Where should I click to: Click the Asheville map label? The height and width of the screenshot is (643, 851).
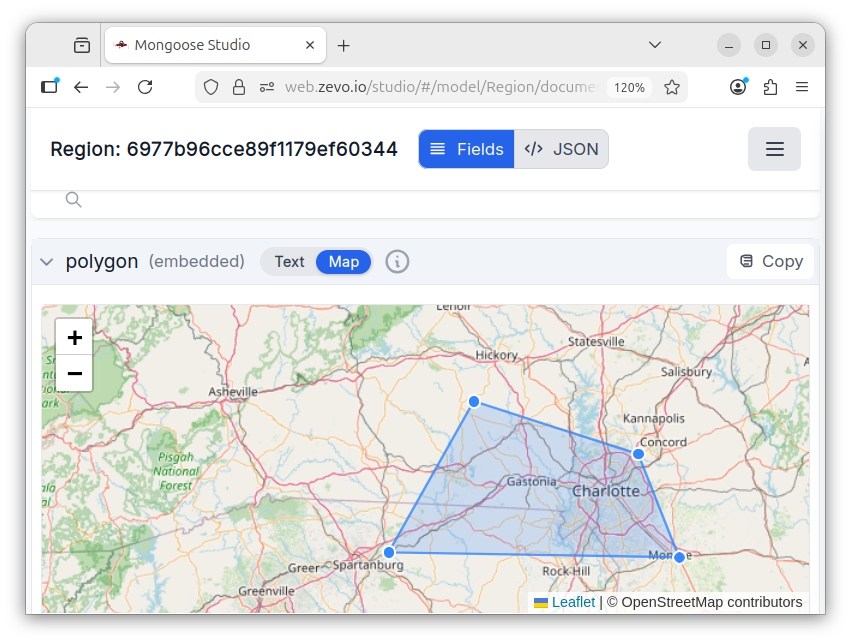tap(233, 392)
